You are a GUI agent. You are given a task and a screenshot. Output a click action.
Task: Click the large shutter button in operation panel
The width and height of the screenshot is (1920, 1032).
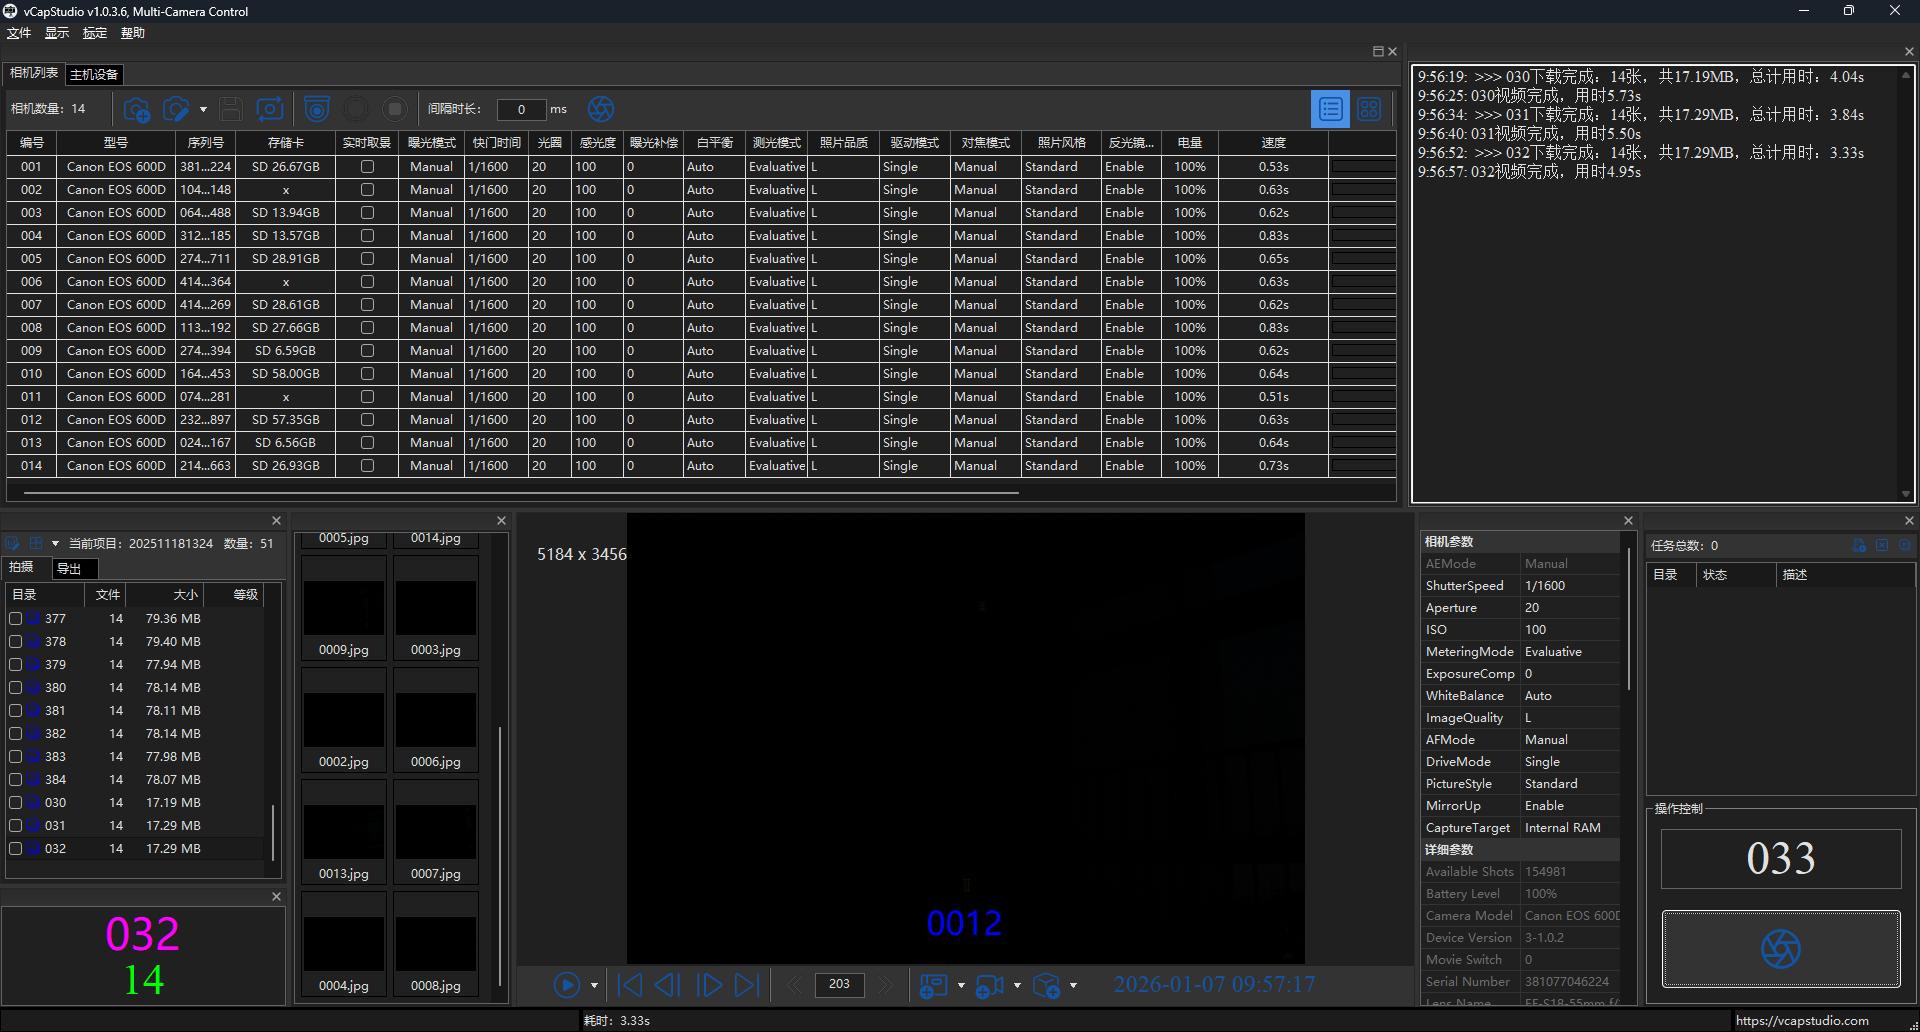(x=1781, y=948)
